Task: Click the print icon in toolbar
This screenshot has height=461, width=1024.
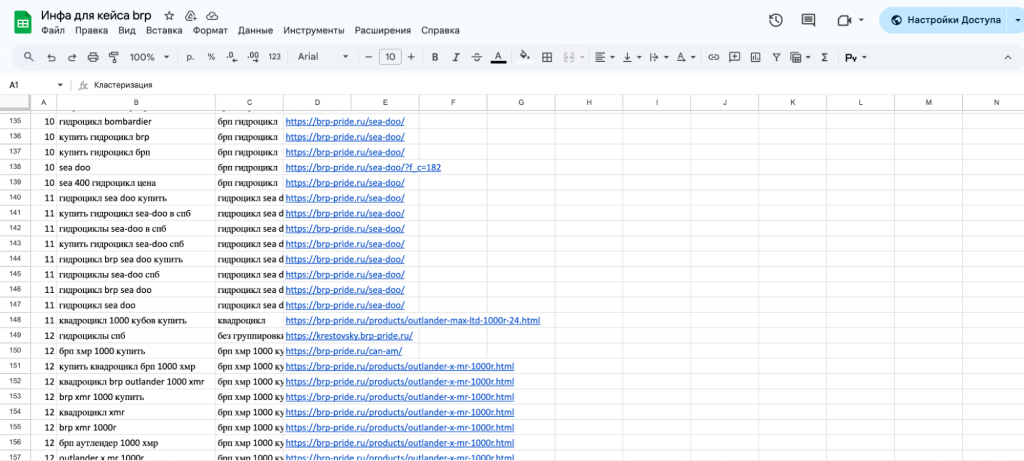Action: [93, 57]
